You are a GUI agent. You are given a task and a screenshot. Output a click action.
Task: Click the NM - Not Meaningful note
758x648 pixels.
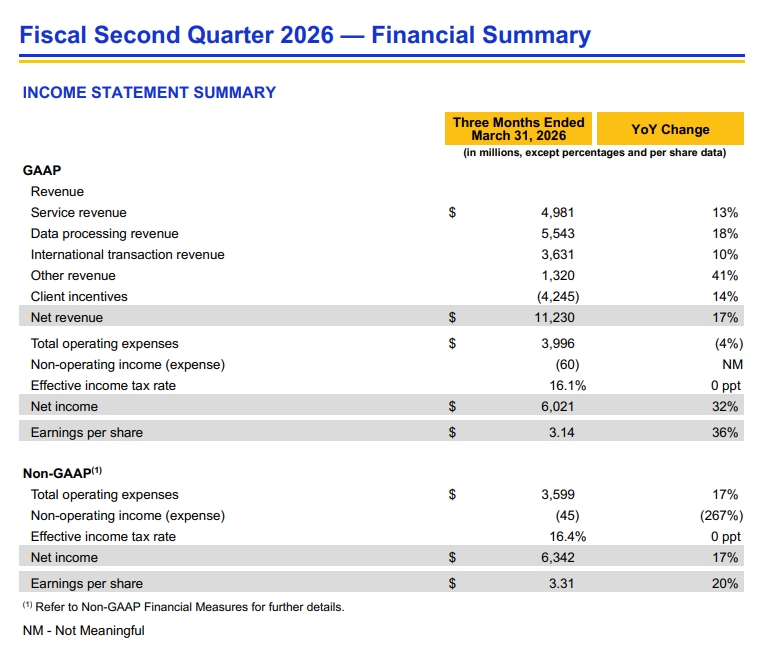[84, 630]
